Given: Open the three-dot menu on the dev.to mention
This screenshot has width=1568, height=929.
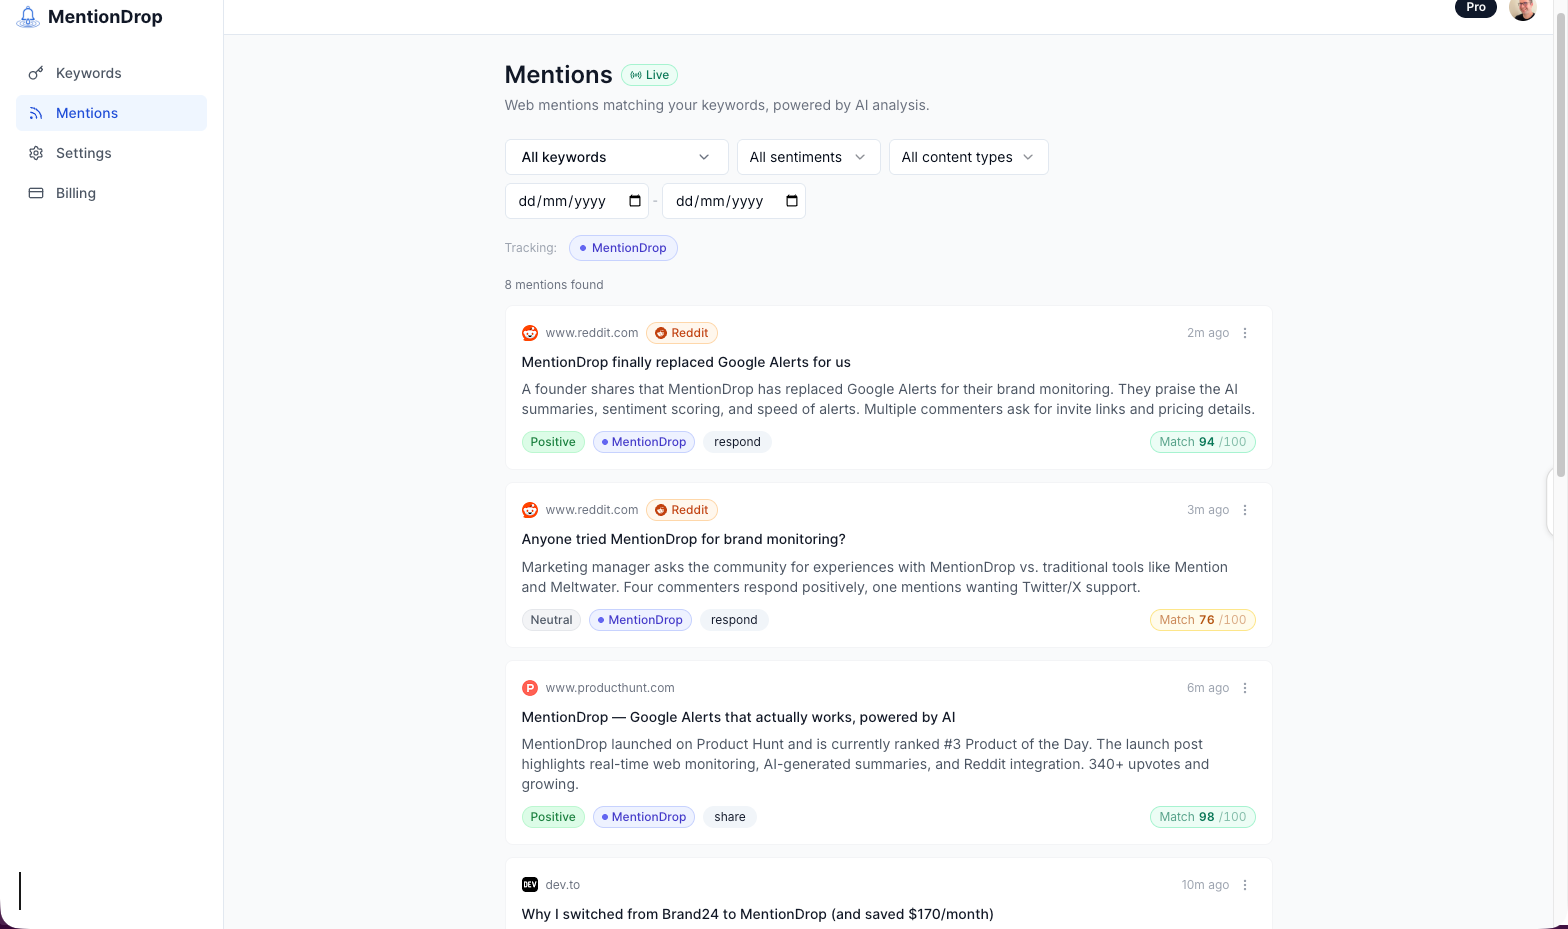Looking at the screenshot, I should click(x=1245, y=885).
